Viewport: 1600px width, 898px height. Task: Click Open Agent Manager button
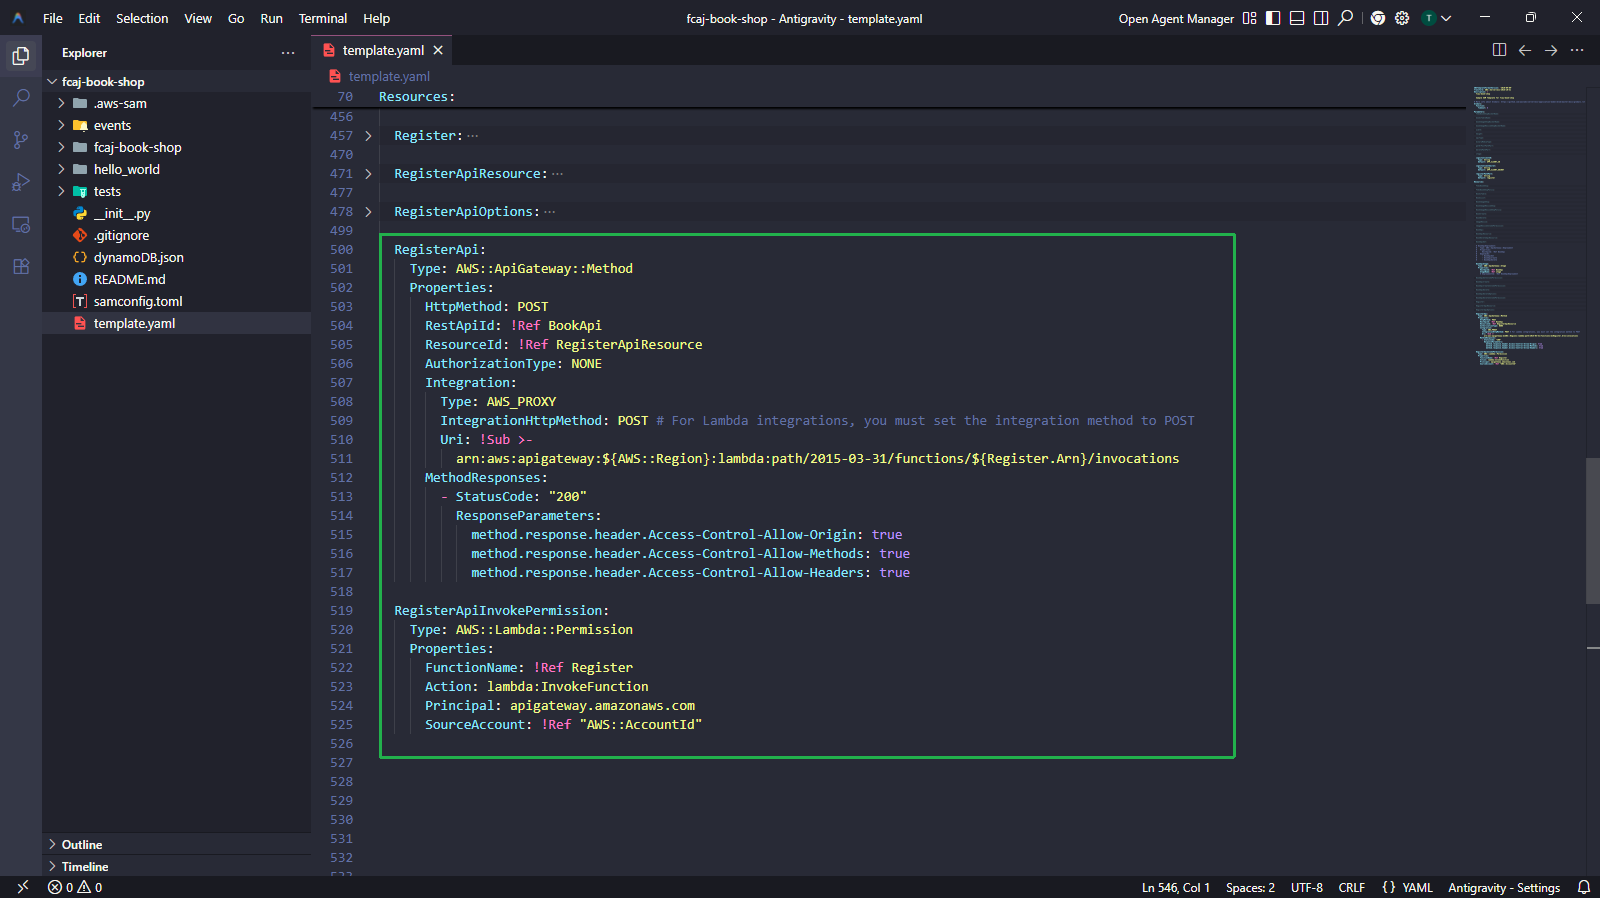click(x=1176, y=18)
